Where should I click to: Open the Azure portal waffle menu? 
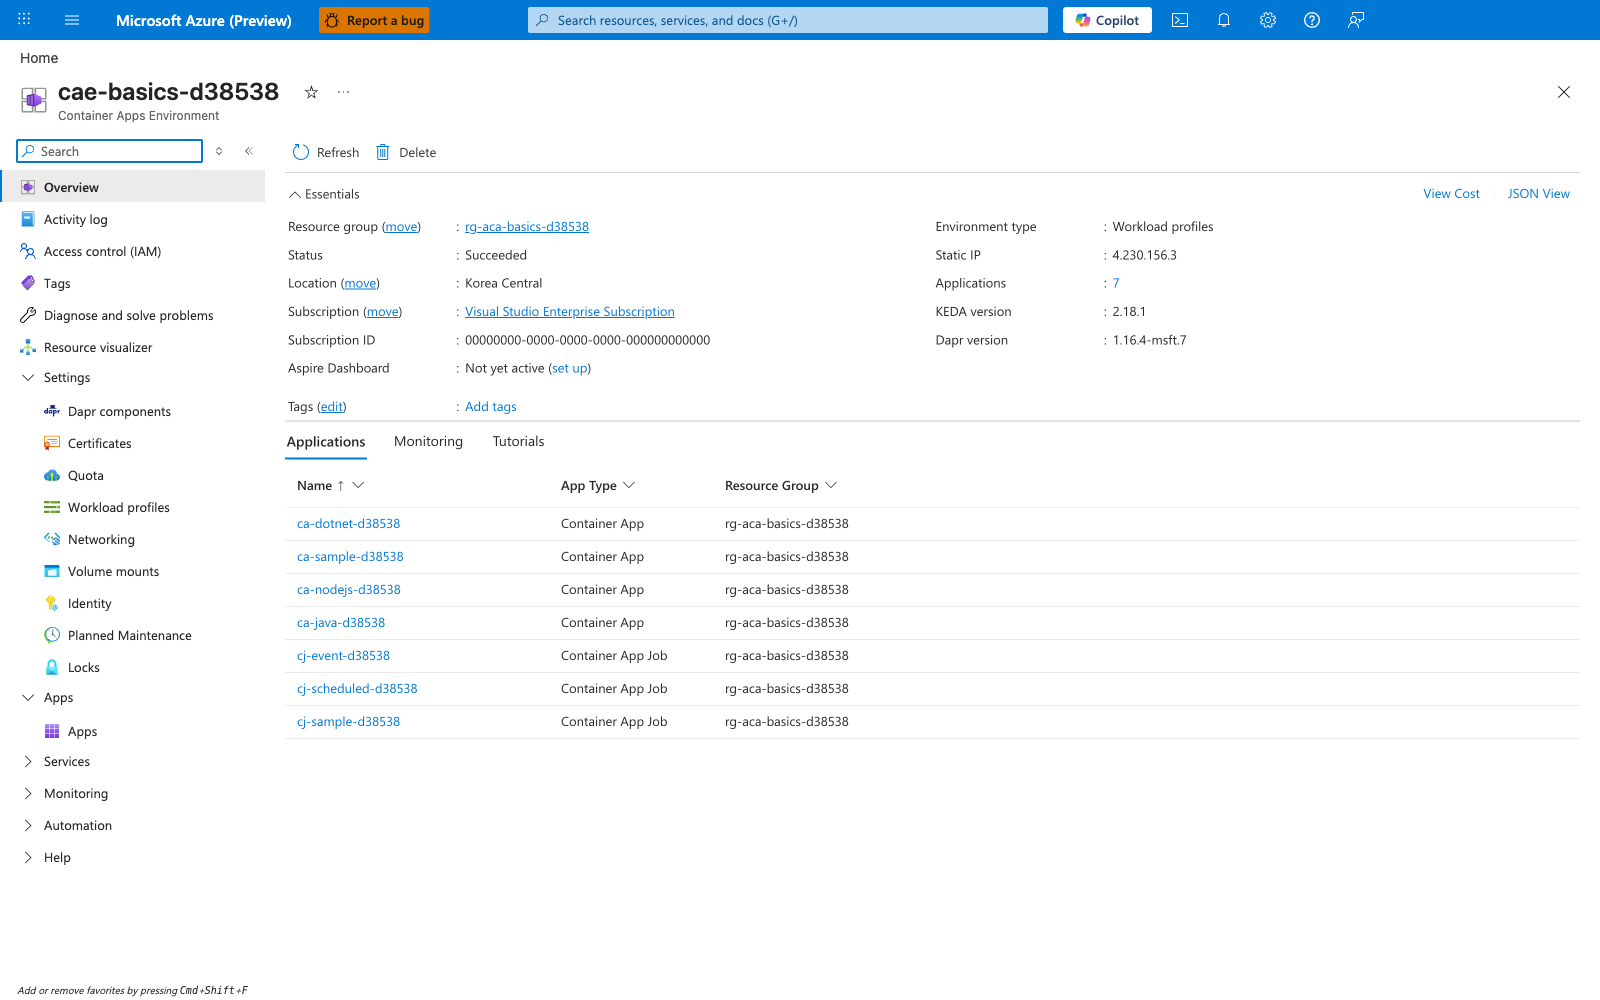(x=24, y=20)
